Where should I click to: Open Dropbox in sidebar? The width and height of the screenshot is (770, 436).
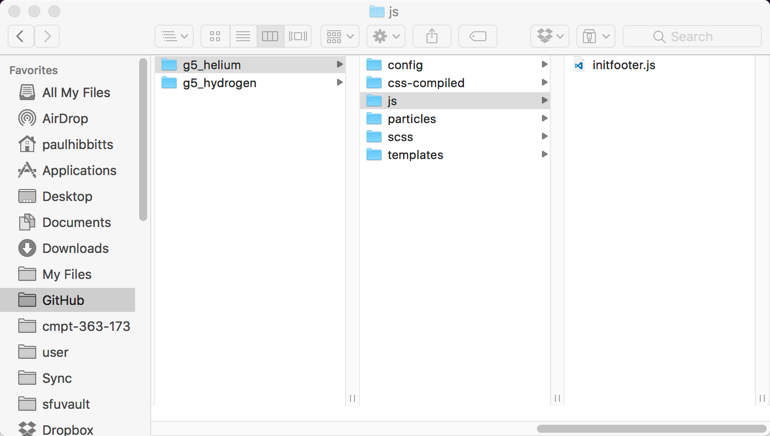[67, 429]
